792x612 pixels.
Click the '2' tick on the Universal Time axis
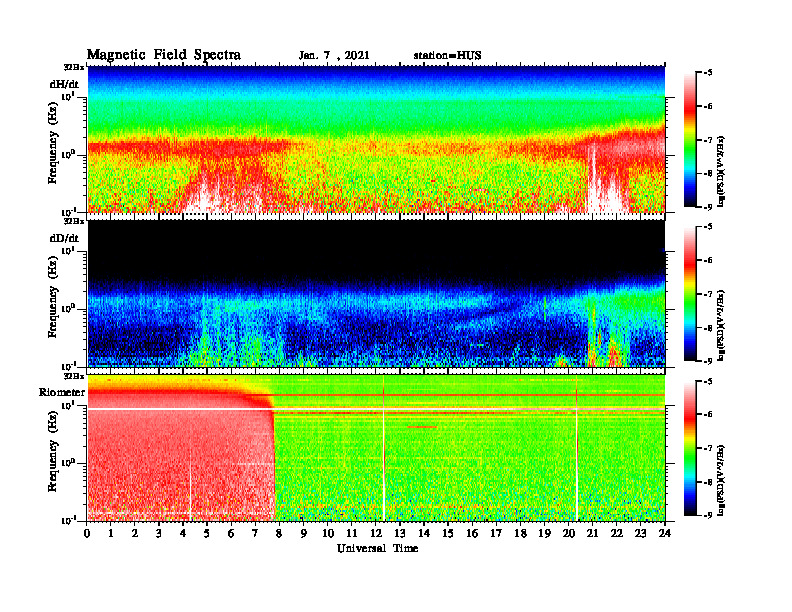point(135,533)
